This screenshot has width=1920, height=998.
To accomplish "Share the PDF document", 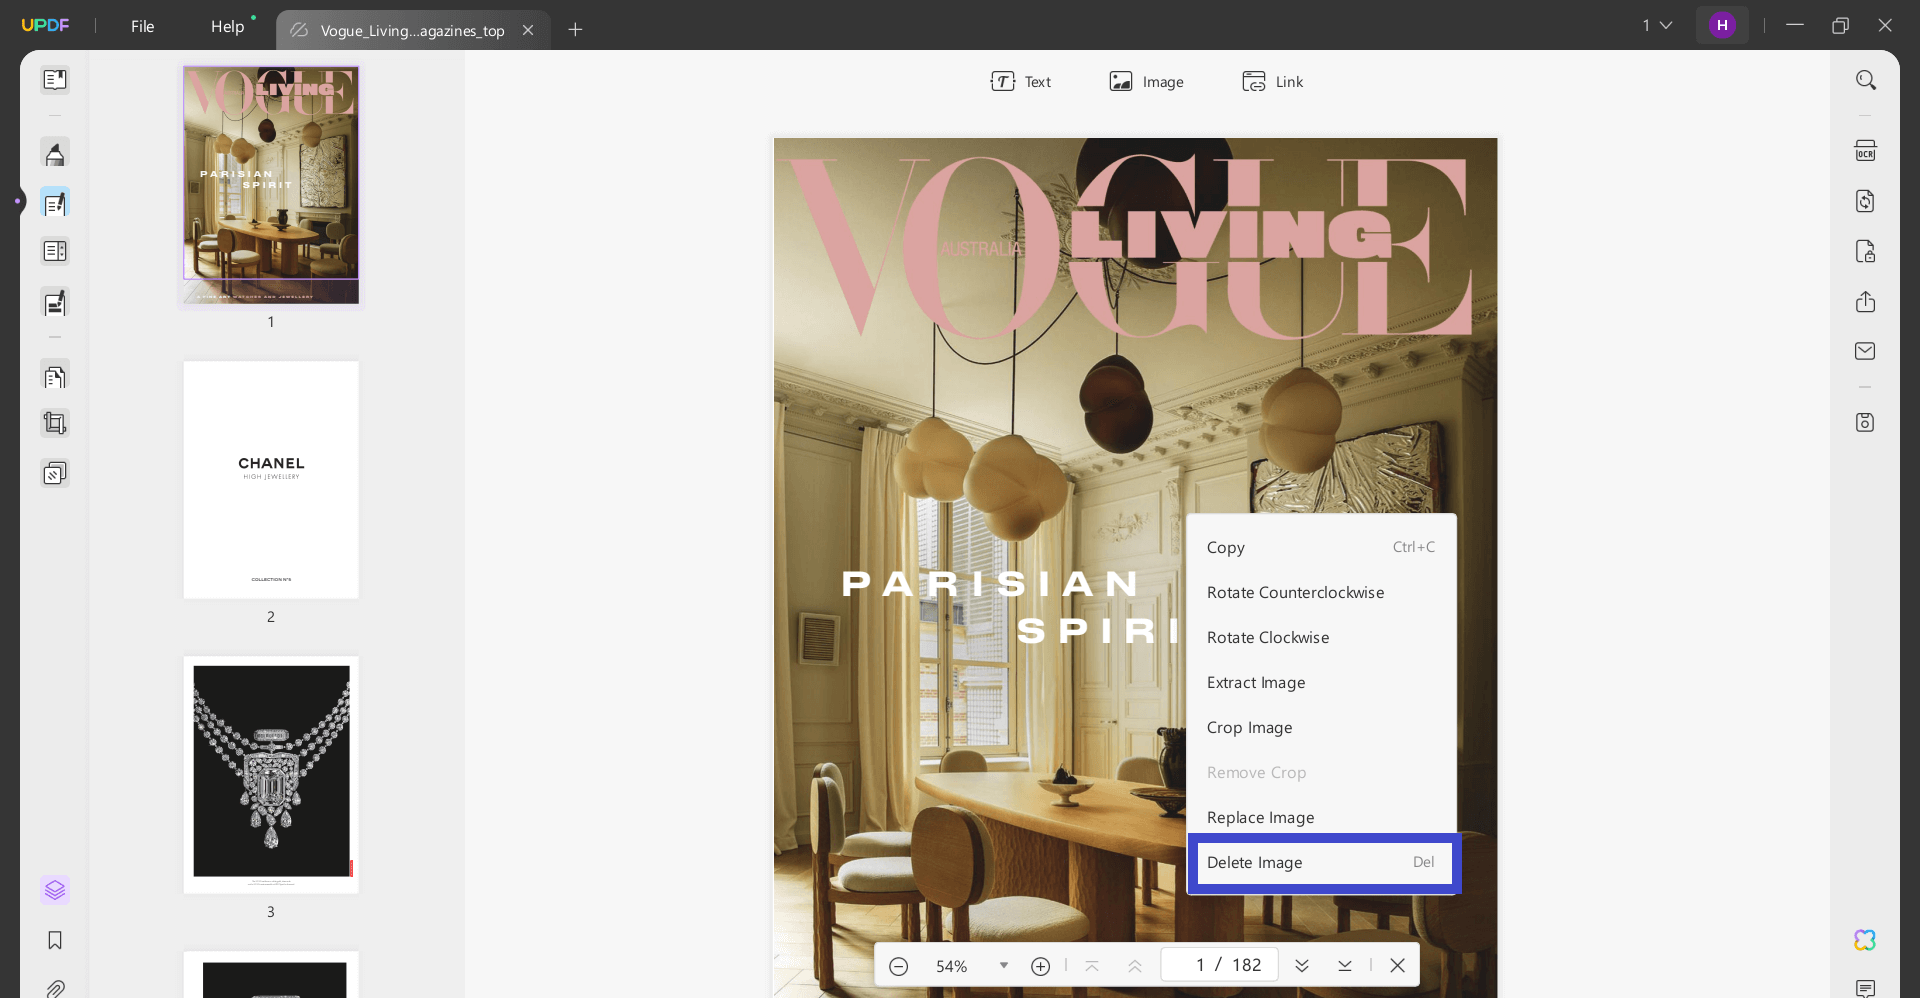I will click(x=1866, y=301).
